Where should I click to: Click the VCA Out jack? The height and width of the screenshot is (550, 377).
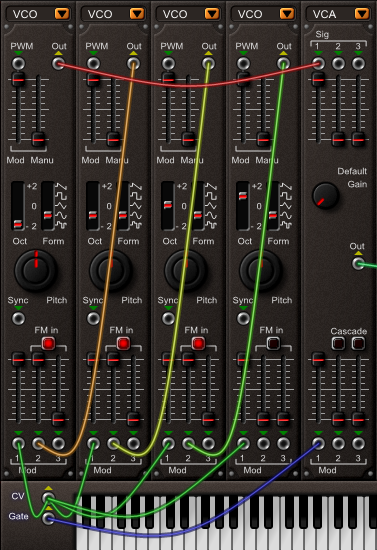point(358,264)
